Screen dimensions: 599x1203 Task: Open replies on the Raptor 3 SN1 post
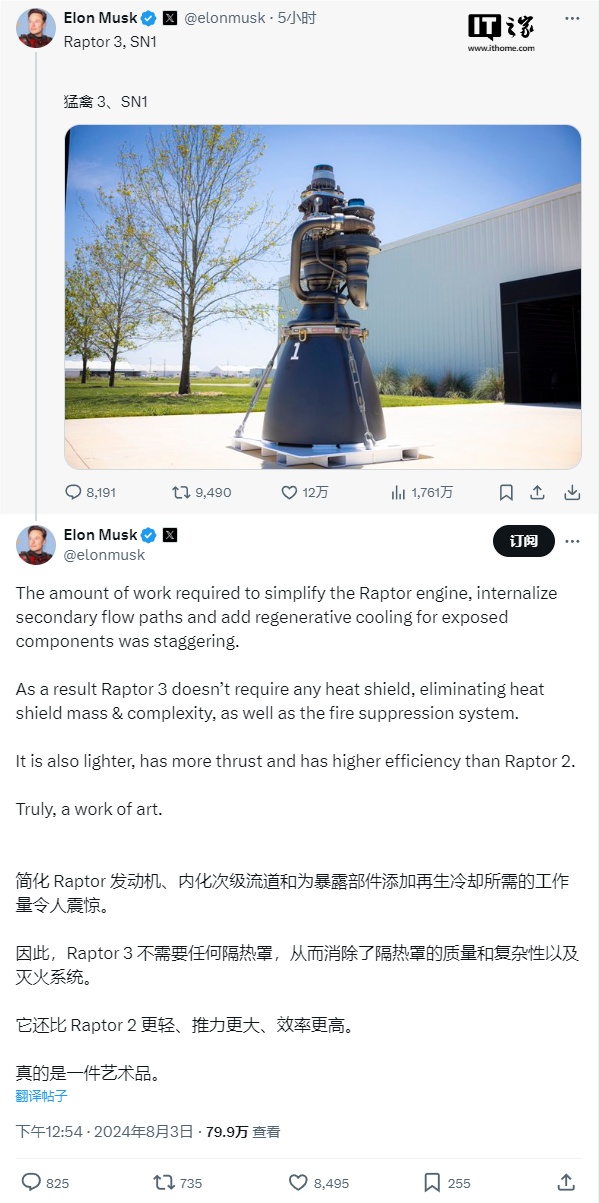click(x=90, y=492)
